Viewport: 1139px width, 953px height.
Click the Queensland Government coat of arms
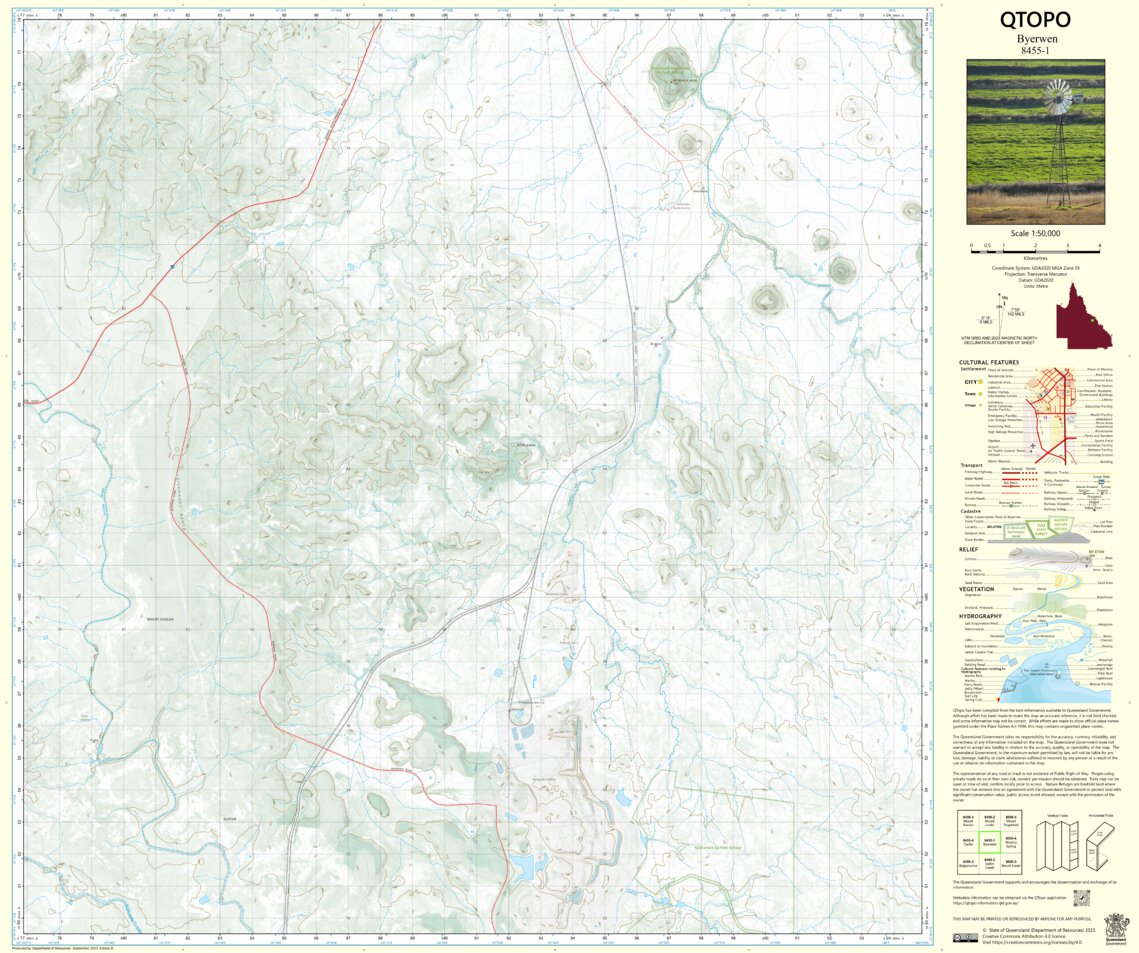(x=1116, y=927)
